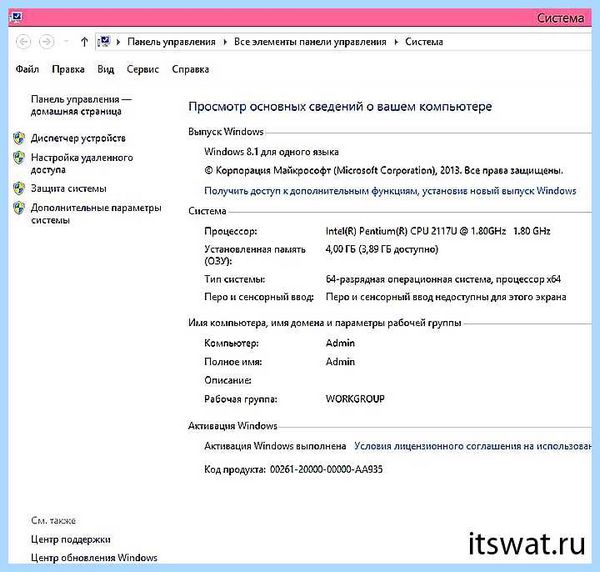Open Настройка удаленного доступа
Screen dimensions: 600x572
click(82, 163)
